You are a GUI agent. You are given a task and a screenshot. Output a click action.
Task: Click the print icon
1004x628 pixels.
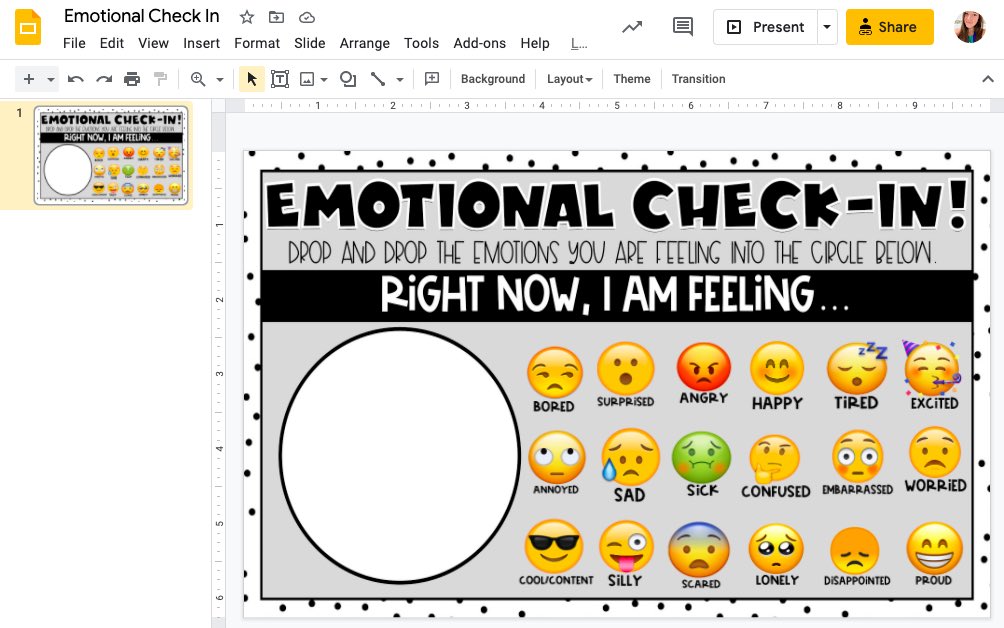(132, 79)
